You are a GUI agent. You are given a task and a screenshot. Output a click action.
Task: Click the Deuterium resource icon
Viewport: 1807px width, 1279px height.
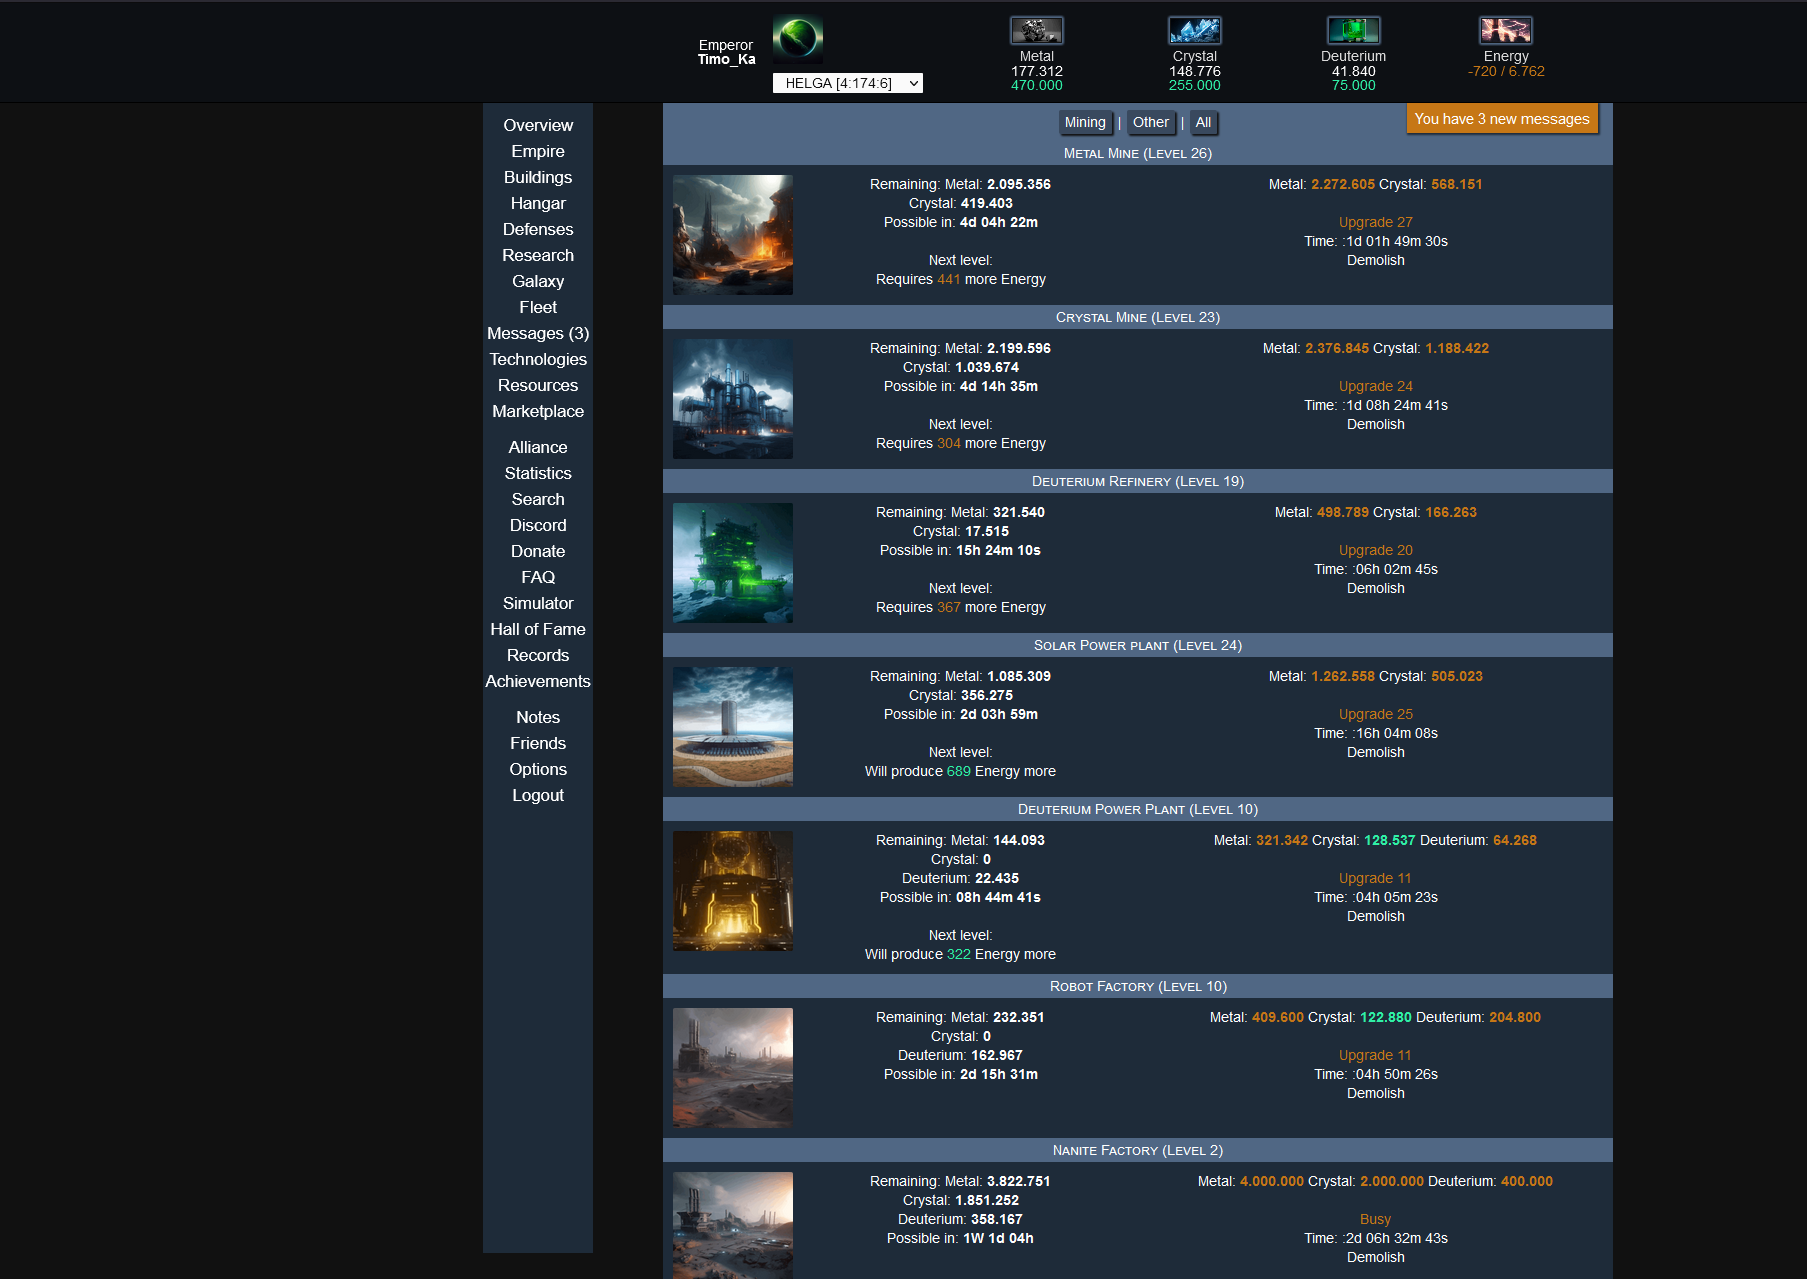tap(1353, 31)
